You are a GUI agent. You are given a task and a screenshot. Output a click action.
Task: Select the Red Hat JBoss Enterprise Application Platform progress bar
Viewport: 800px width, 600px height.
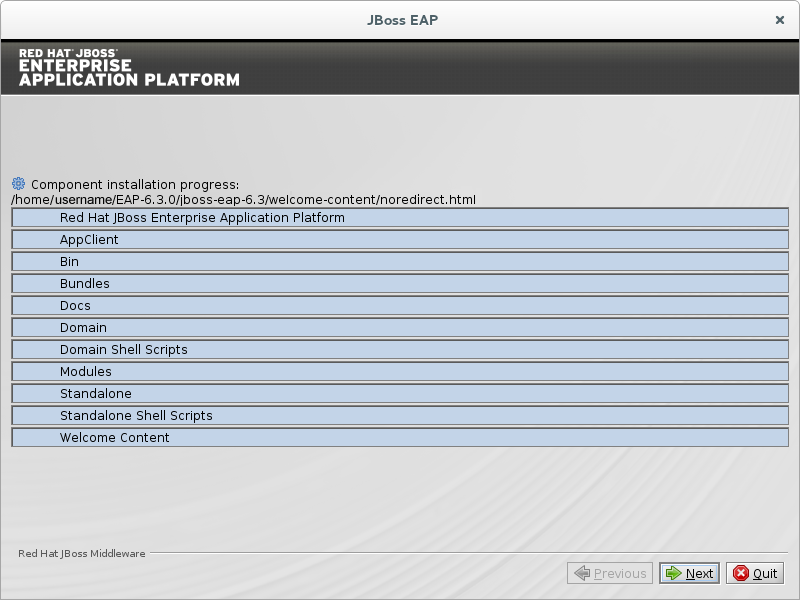[x=400, y=218]
